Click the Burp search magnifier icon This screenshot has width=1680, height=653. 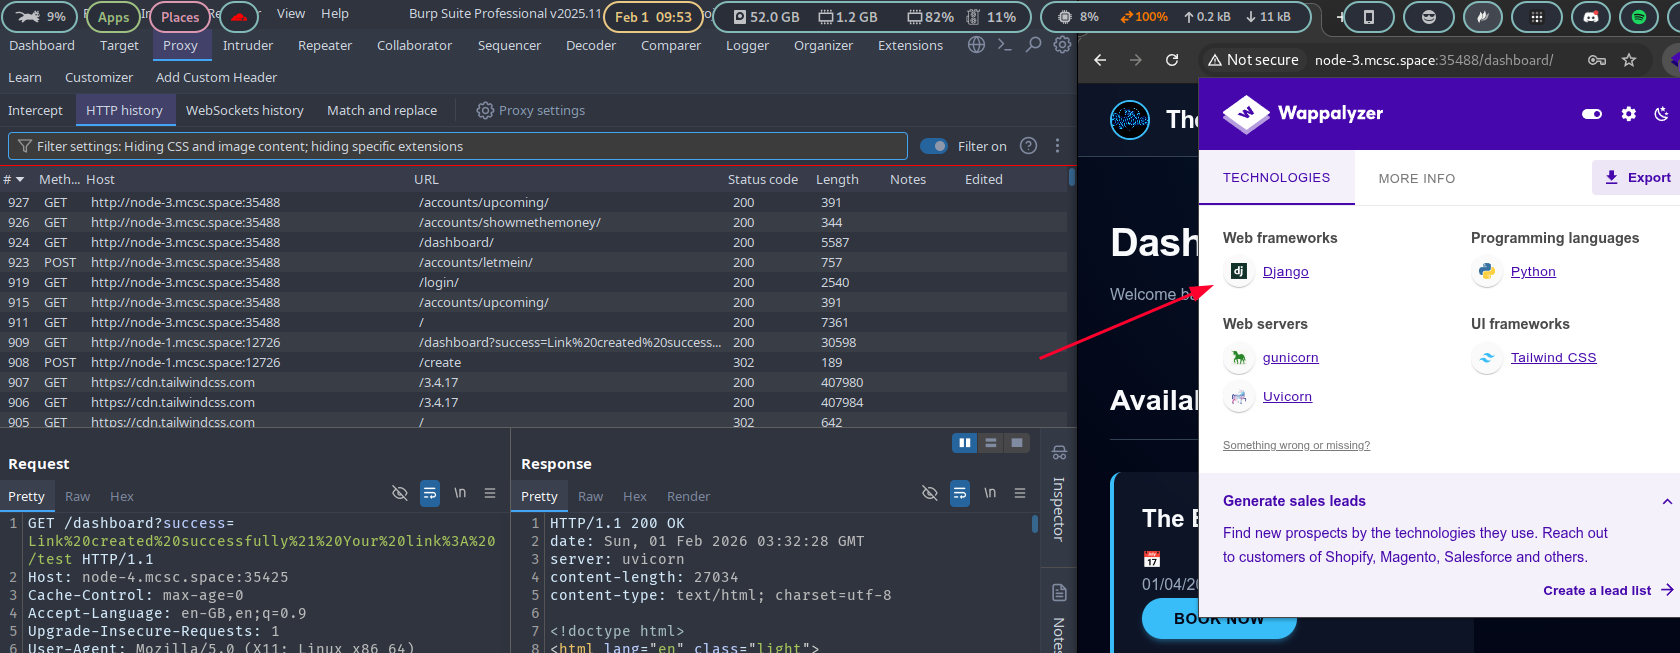pos(1033,45)
